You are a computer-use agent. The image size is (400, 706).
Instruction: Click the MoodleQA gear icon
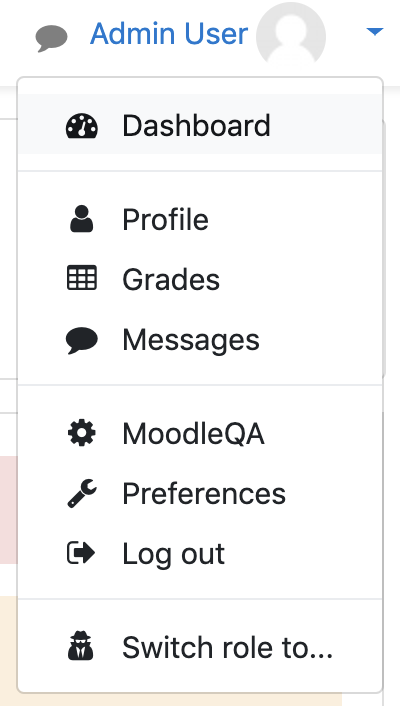point(82,433)
